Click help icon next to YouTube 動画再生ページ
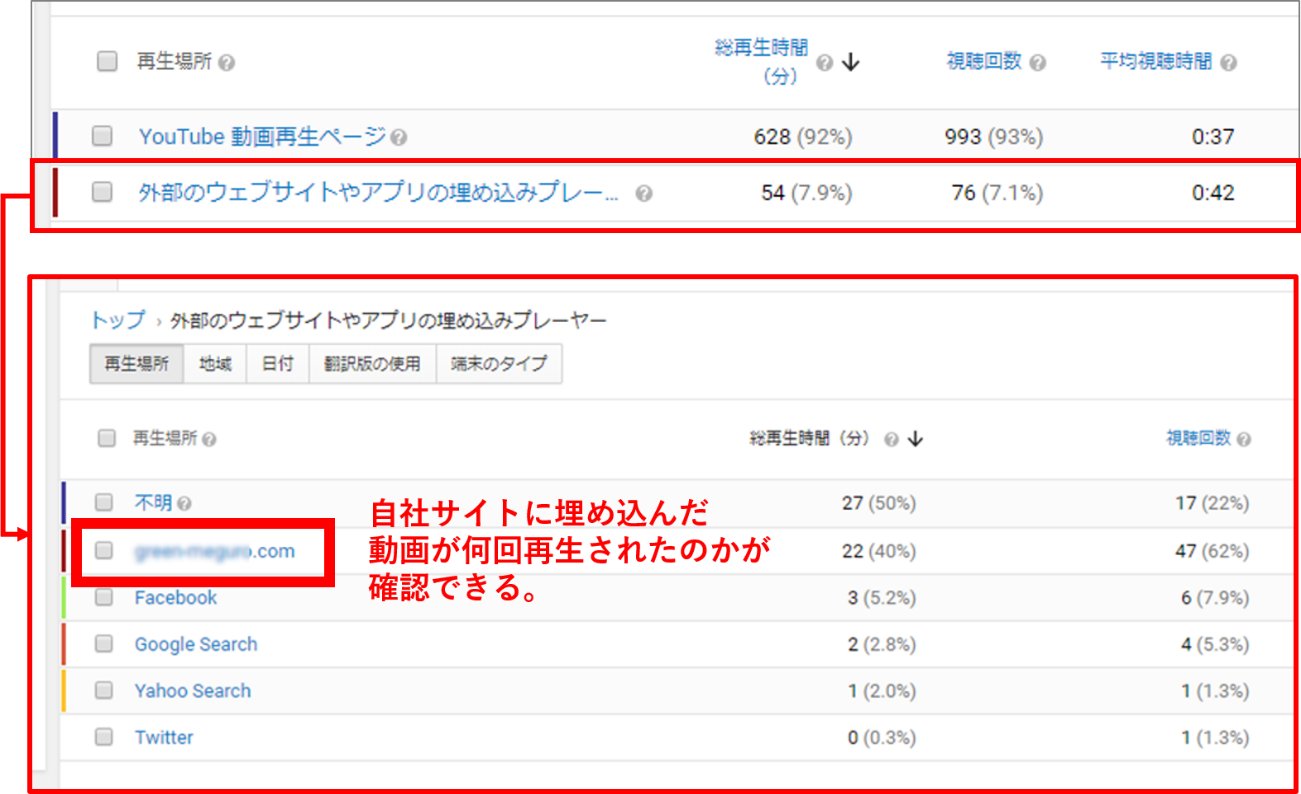 [399, 138]
